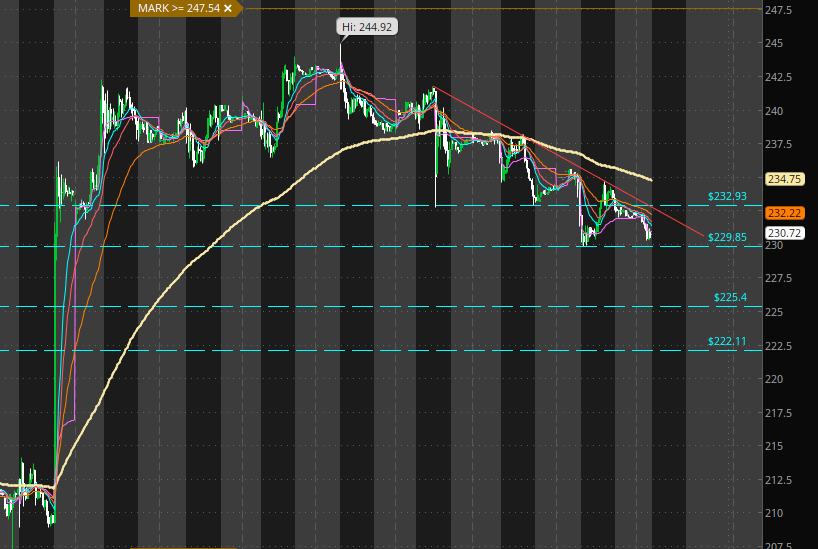Click the 242.5 axis label
818x549 pixels.
[778, 77]
